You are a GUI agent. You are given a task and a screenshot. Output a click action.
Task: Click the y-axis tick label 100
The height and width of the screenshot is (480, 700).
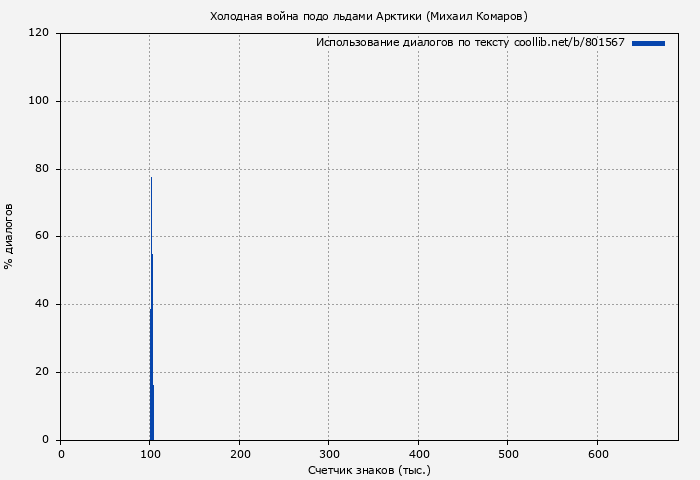pos(39,101)
